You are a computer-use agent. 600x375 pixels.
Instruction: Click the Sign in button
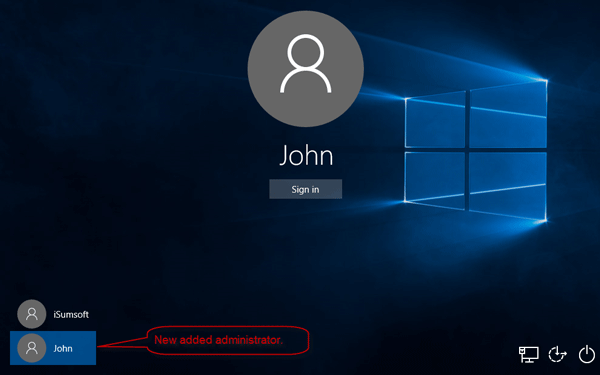(x=305, y=189)
